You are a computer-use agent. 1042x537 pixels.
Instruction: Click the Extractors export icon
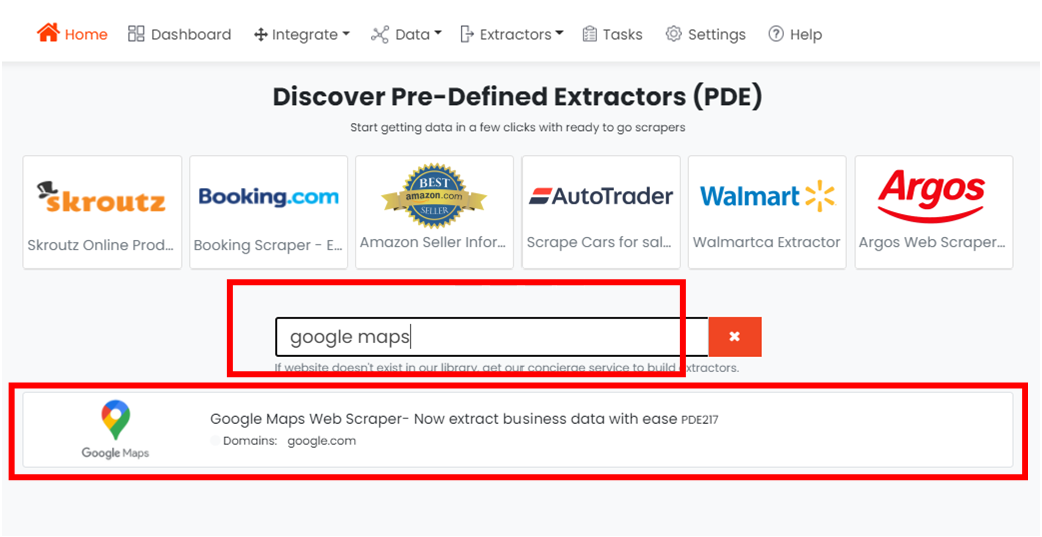tap(467, 34)
